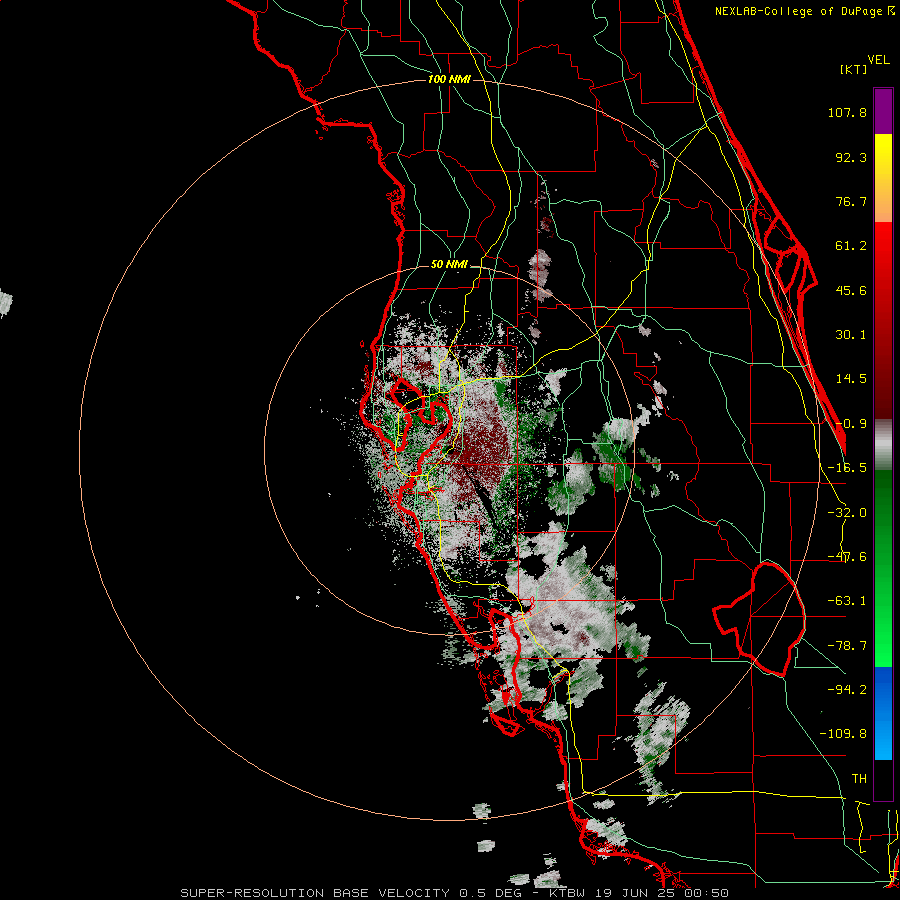
Task: Click the 76.7 scale value
Action: tap(851, 201)
